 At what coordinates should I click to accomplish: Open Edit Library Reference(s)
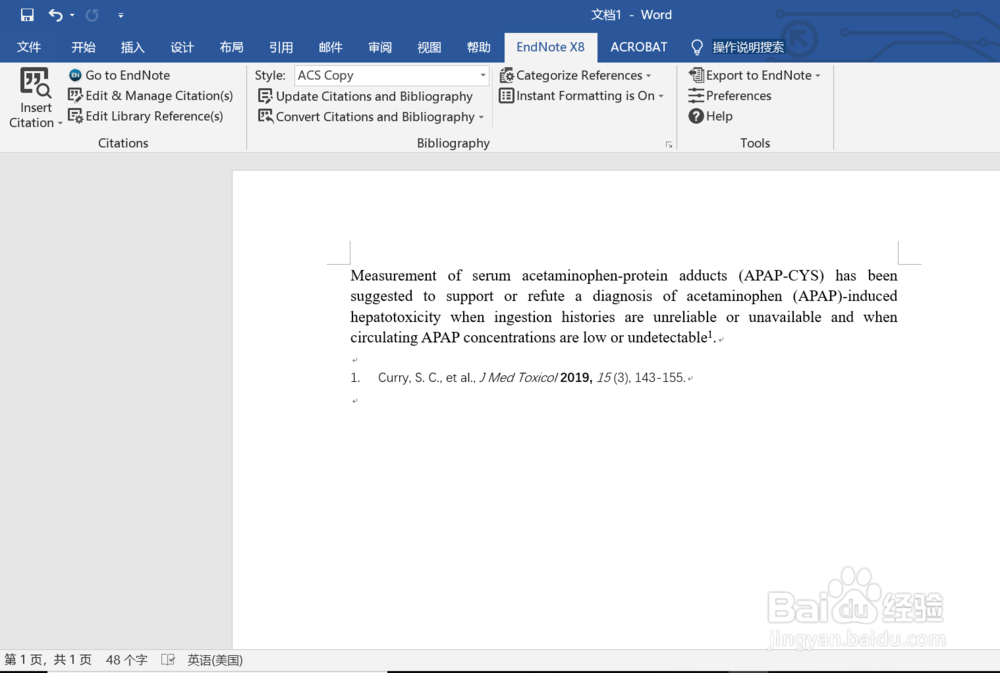(154, 116)
